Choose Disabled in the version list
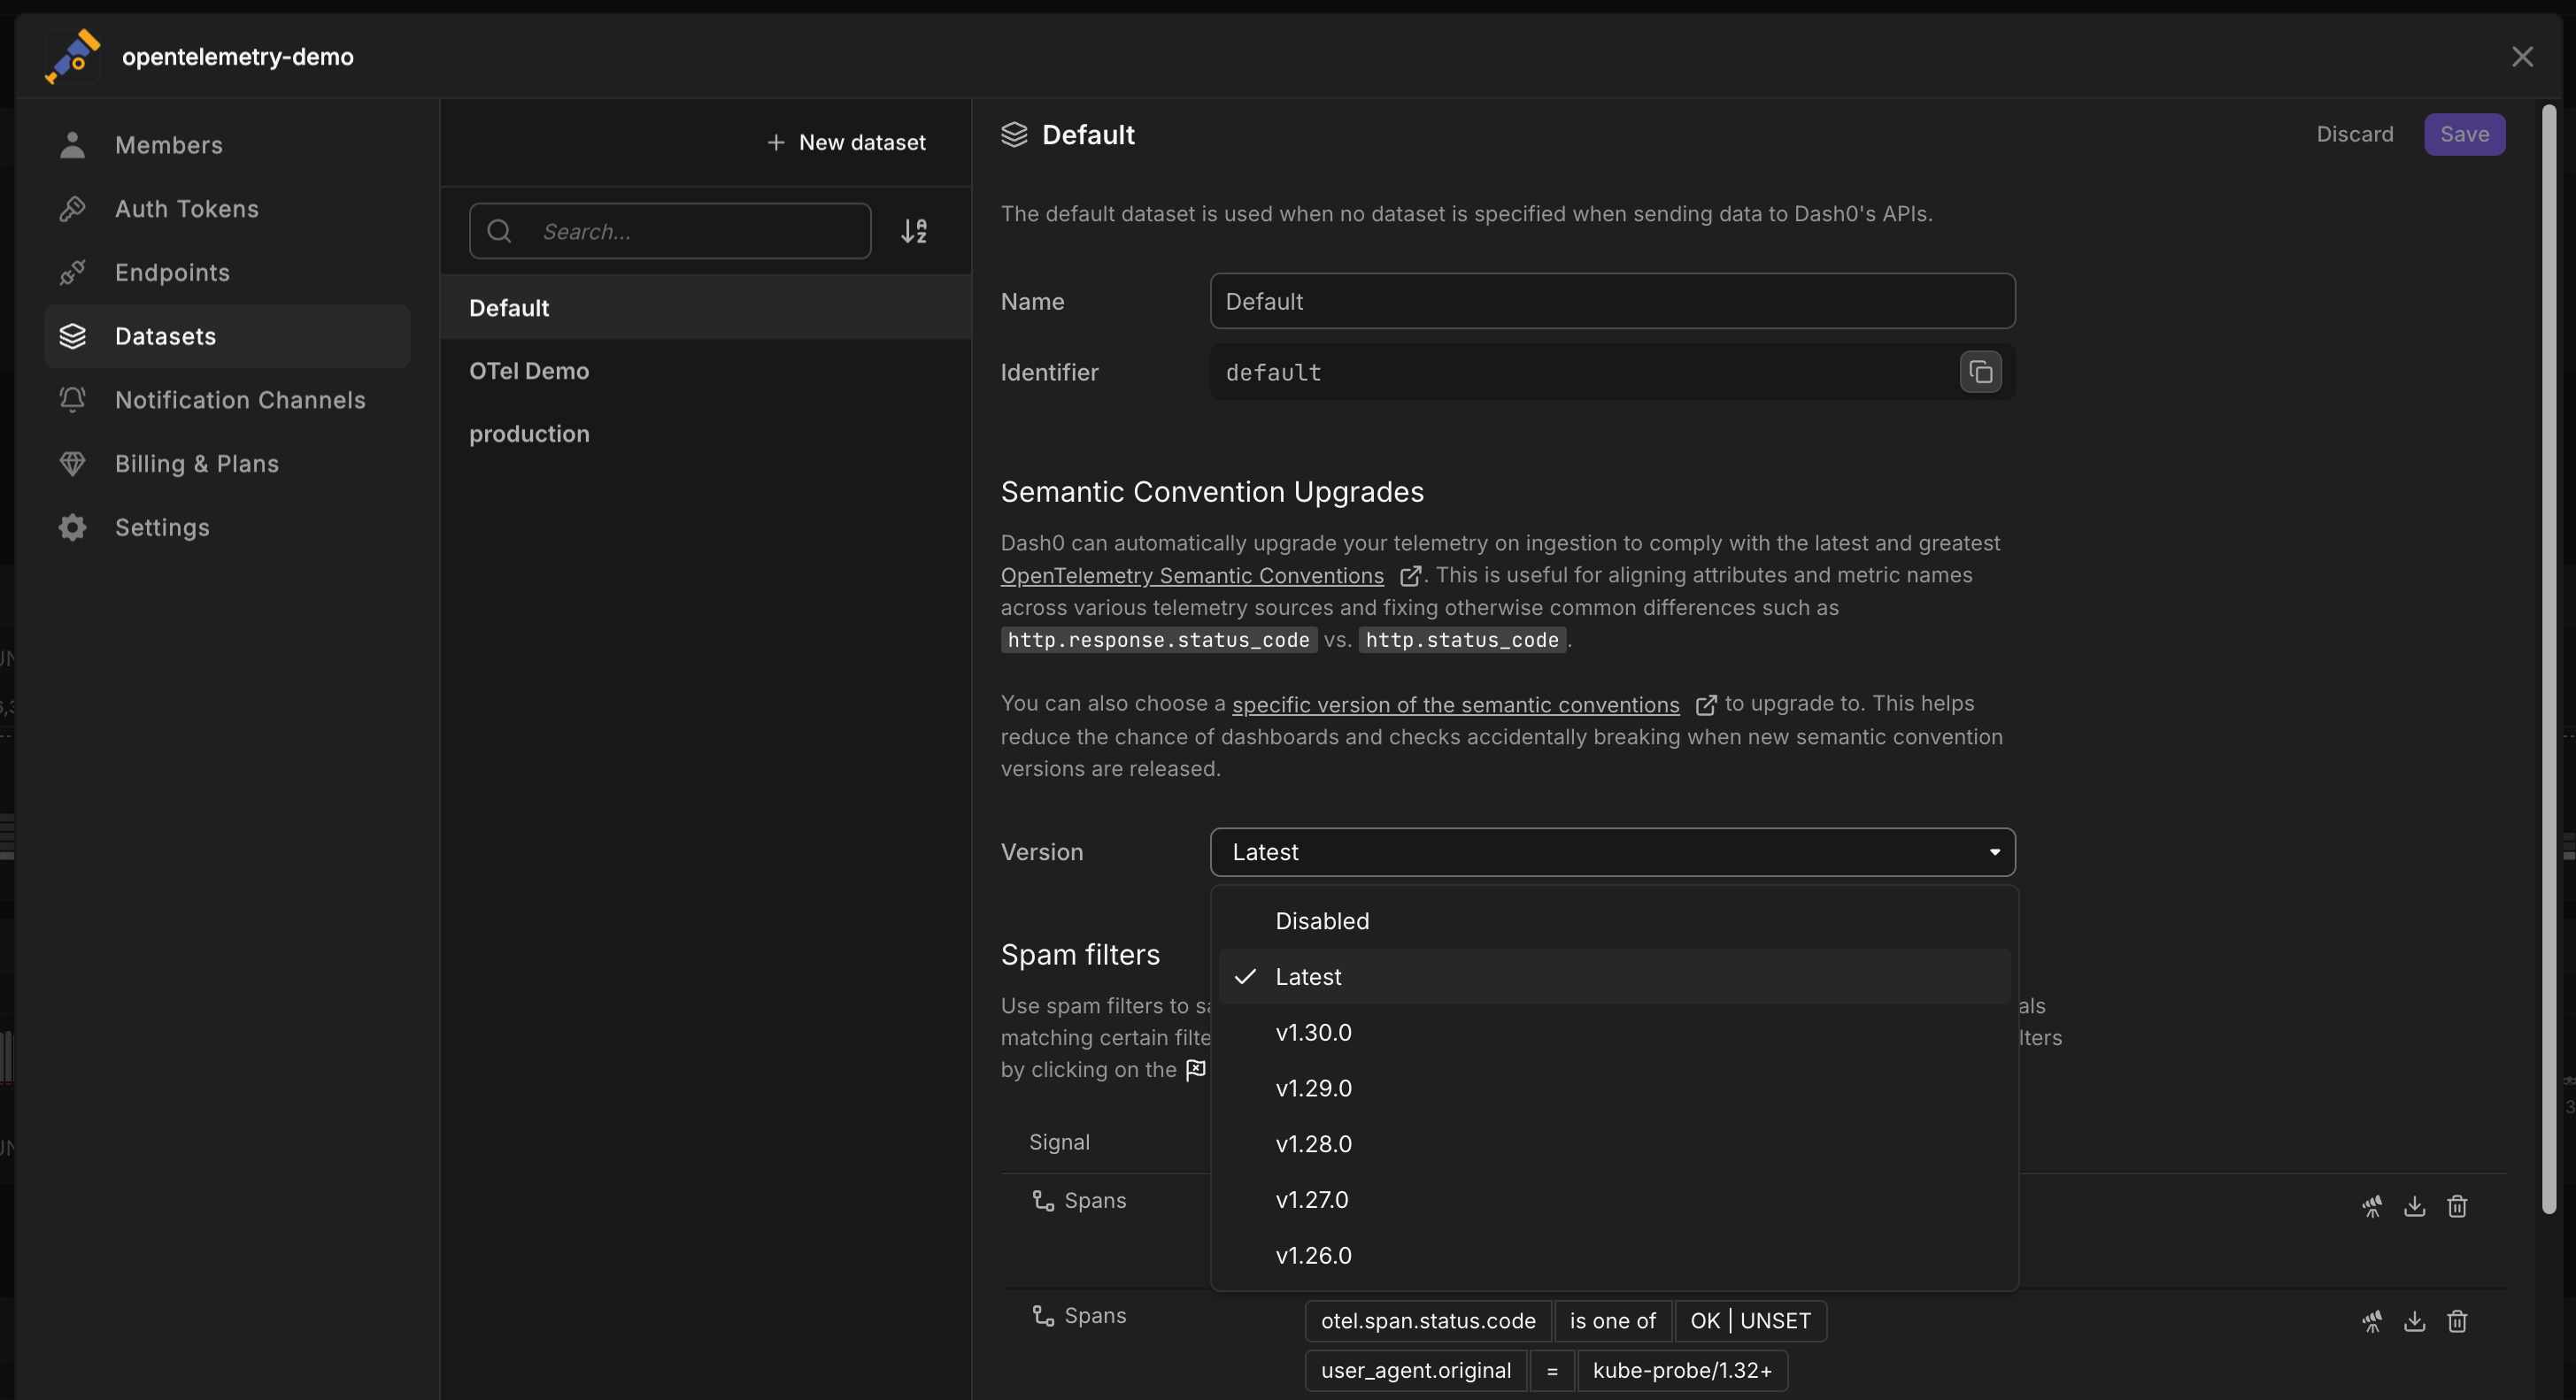Screen dimensions: 2576x1400 [1322, 921]
